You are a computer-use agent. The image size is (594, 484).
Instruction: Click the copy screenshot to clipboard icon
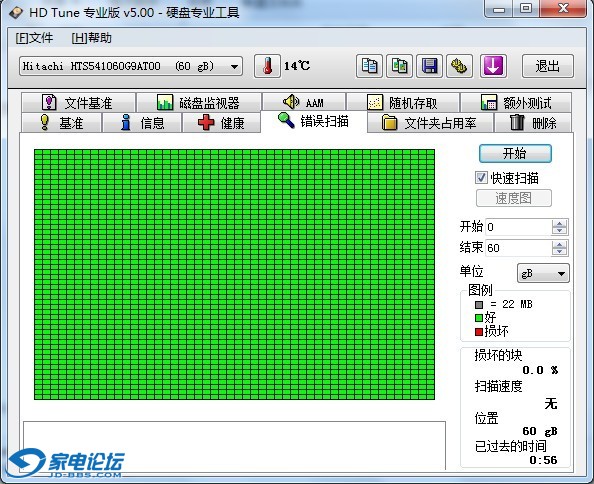pyautogui.click(x=399, y=66)
